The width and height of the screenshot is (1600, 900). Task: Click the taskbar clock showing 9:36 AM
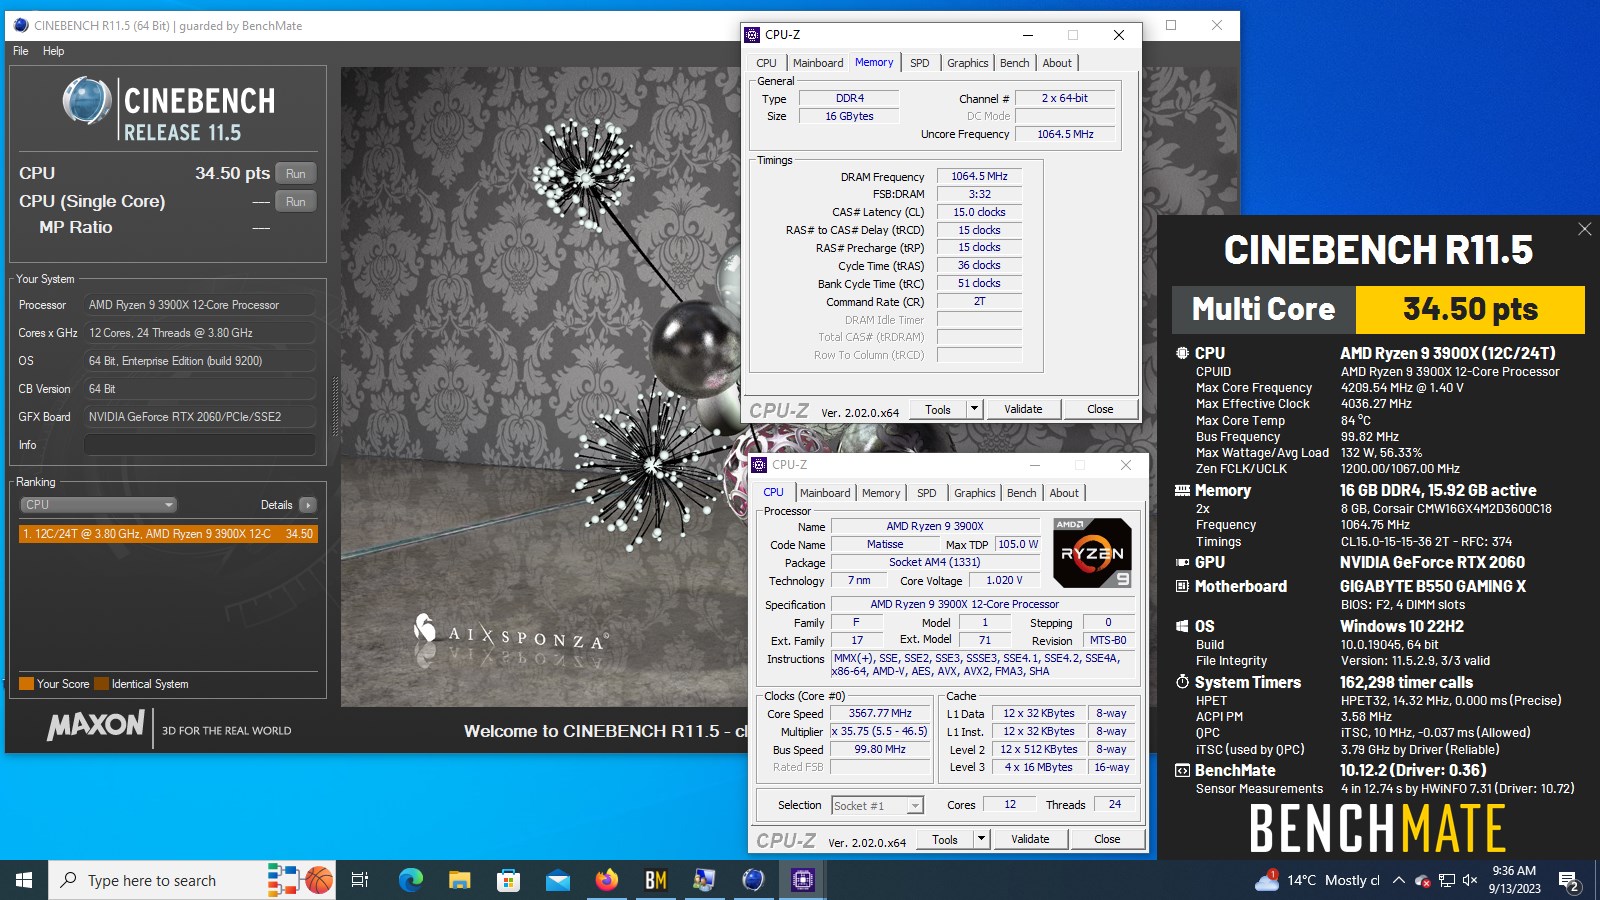click(x=1513, y=880)
